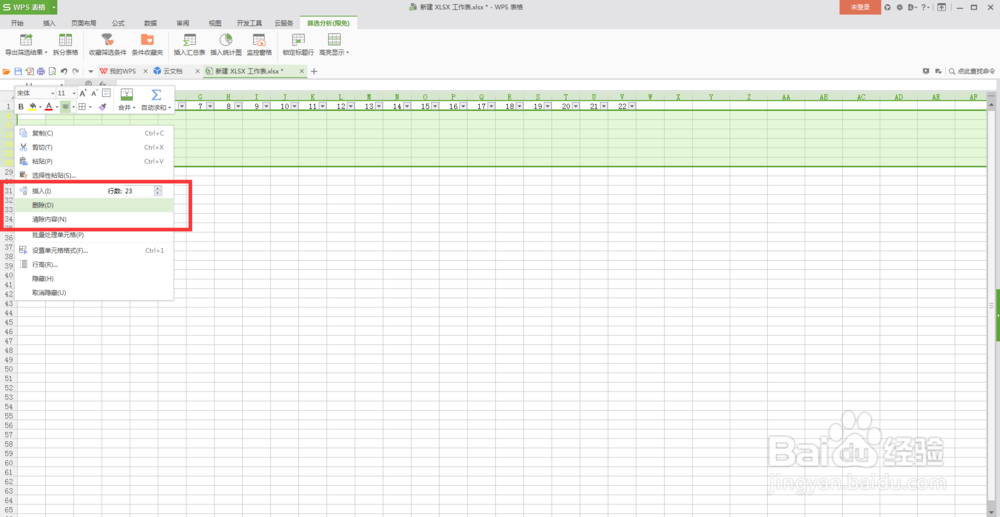Click the 自动求和 sigma icon

(x=156, y=94)
